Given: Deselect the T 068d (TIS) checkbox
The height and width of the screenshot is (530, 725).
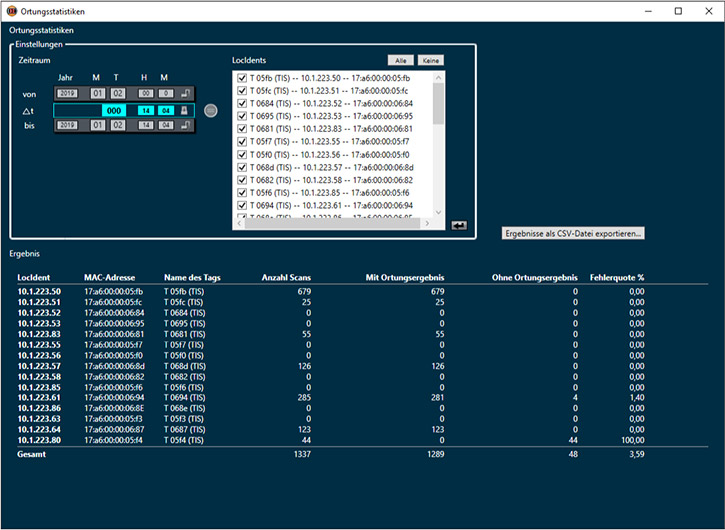Looking at the screenshot, I should [241, 167].
